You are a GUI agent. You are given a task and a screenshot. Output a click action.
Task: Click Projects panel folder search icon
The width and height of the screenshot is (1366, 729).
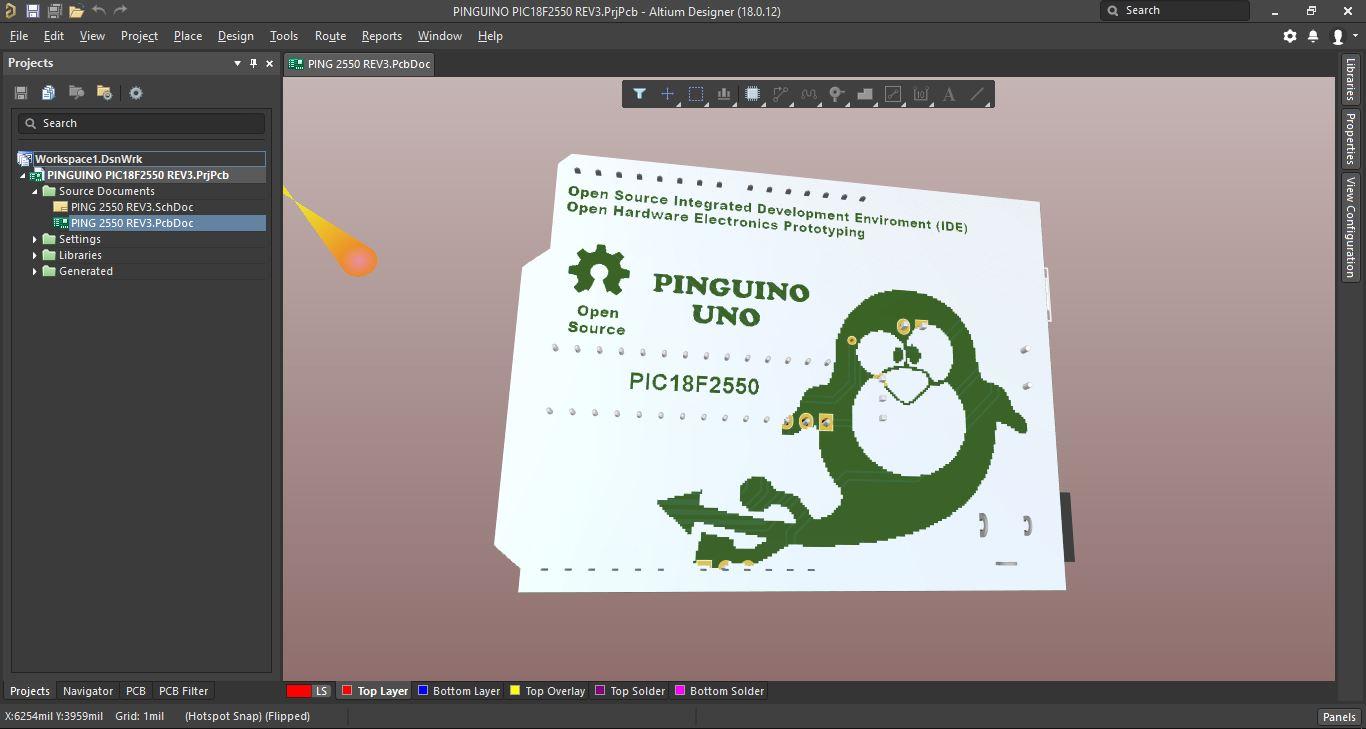click(x=76, y=93)
